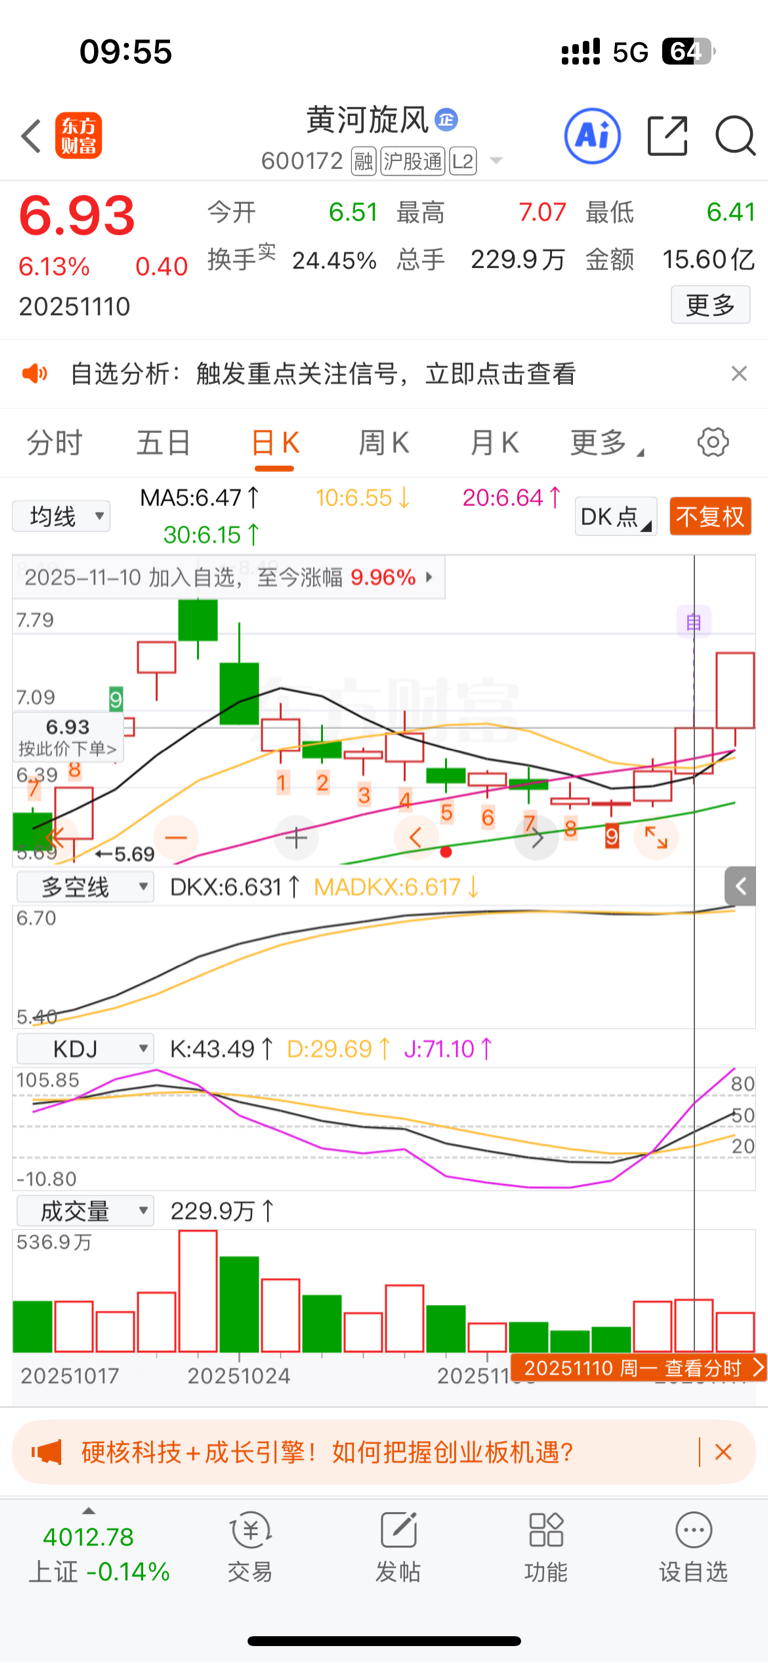The width and height of the screenshot is (768, 1663).
Task: Move chart right with grey arrow
Action: pyautogui.click(x=537, y=837)
